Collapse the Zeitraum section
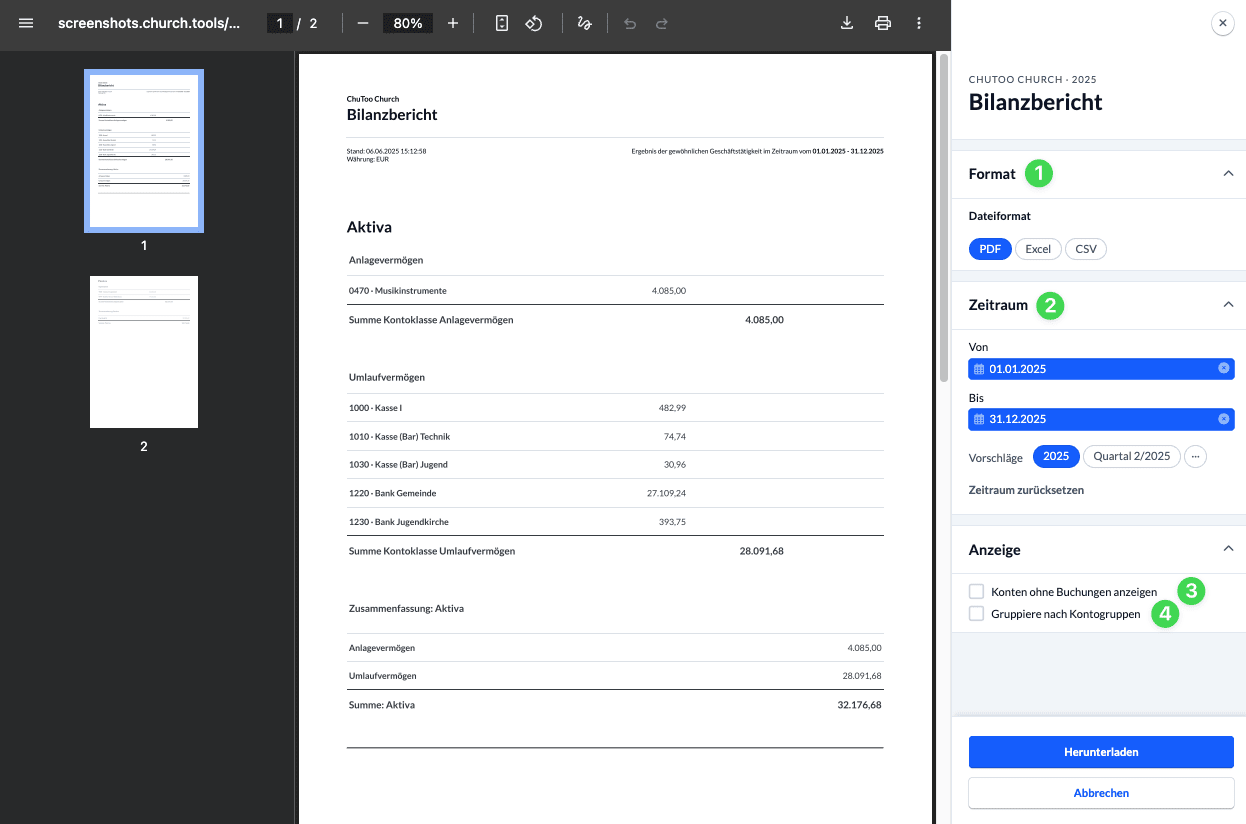Viewport: 1246px width, 824px height. 1228,305
